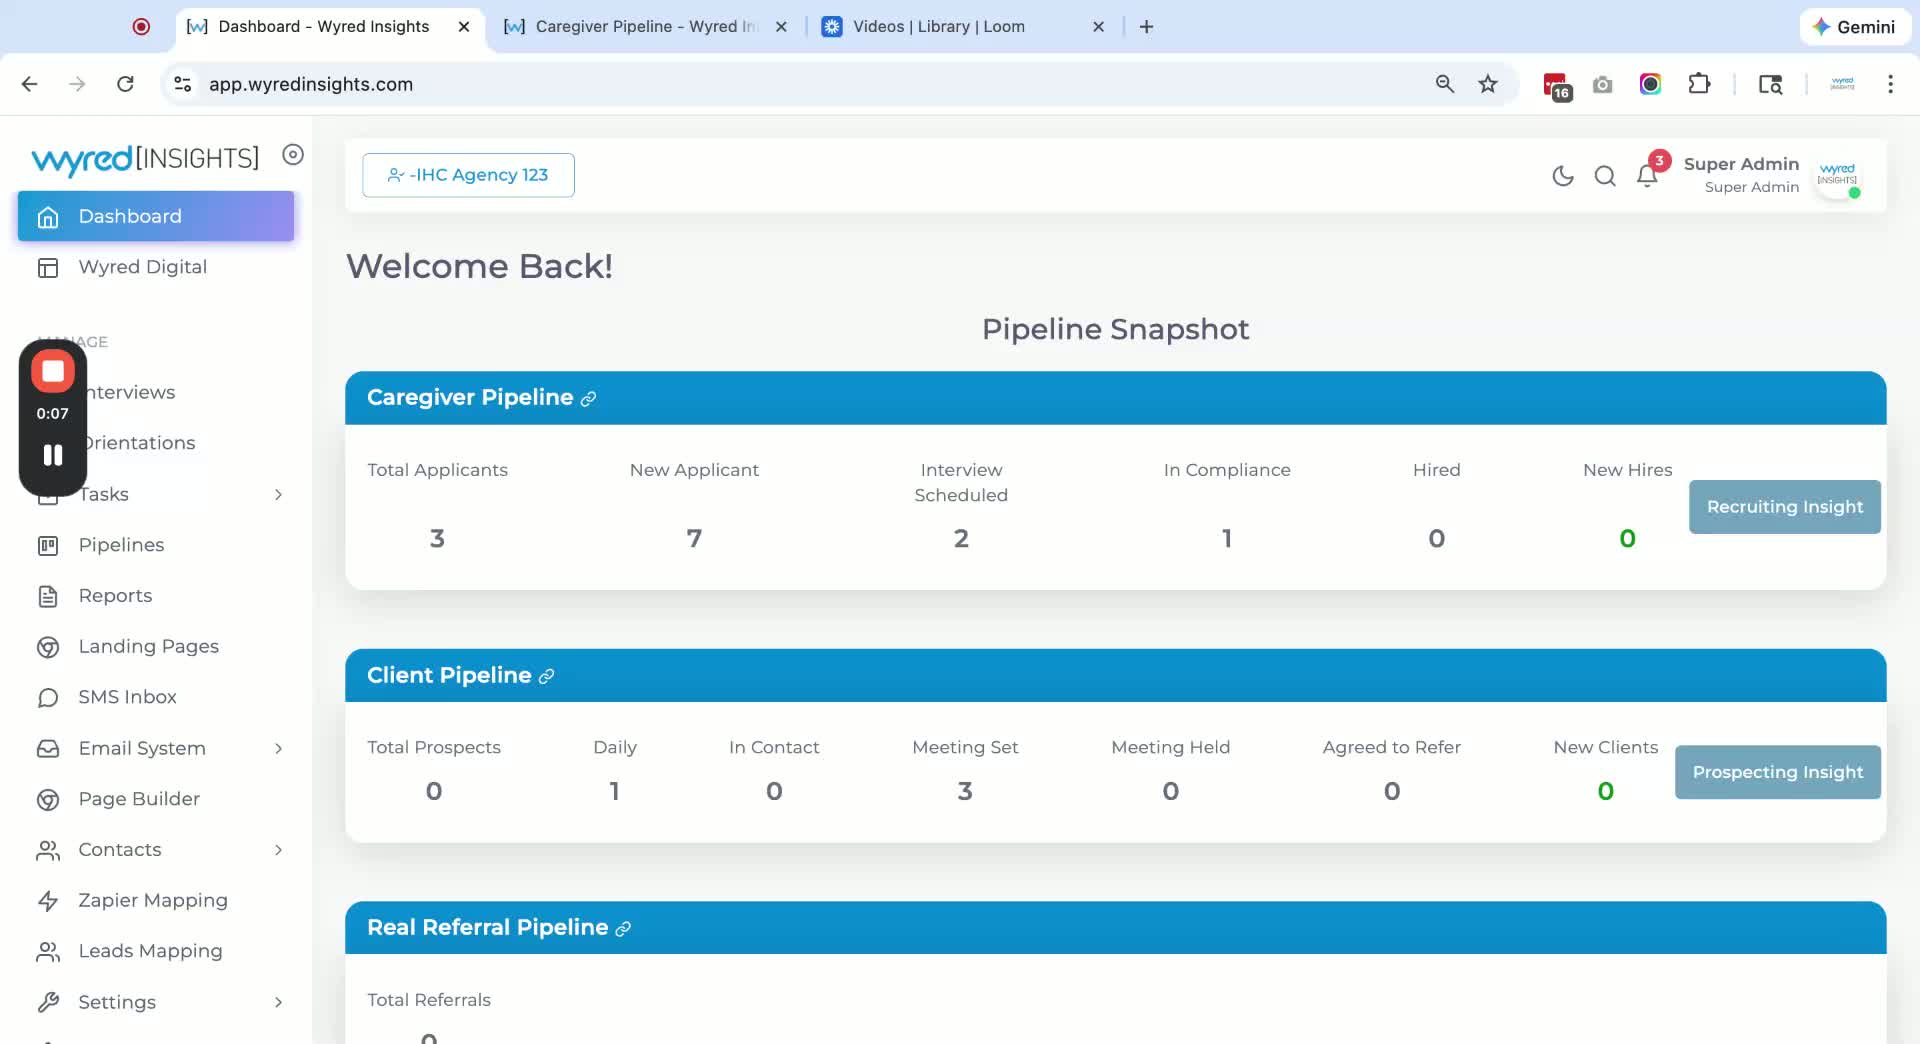The width and height of the screenshot is (1920, 1044).
Task: Click the Recruiting Insight button
Action: click(1784, 507)
